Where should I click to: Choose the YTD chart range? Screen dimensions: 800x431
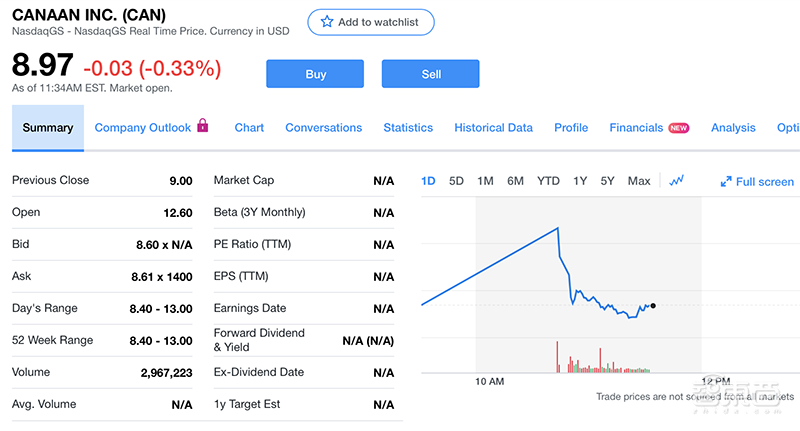click(548, 181)
